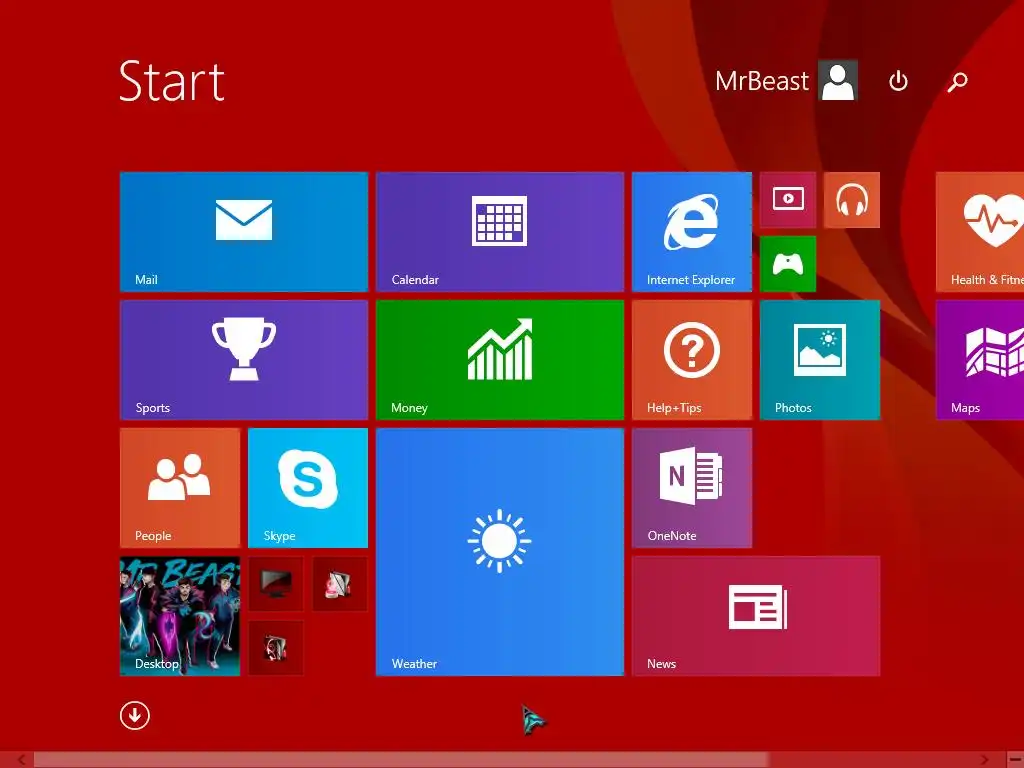Click the MrBeast user avatar picture
The width and height of the screenshot is (1024, 768).
click(x=838, y=81)
